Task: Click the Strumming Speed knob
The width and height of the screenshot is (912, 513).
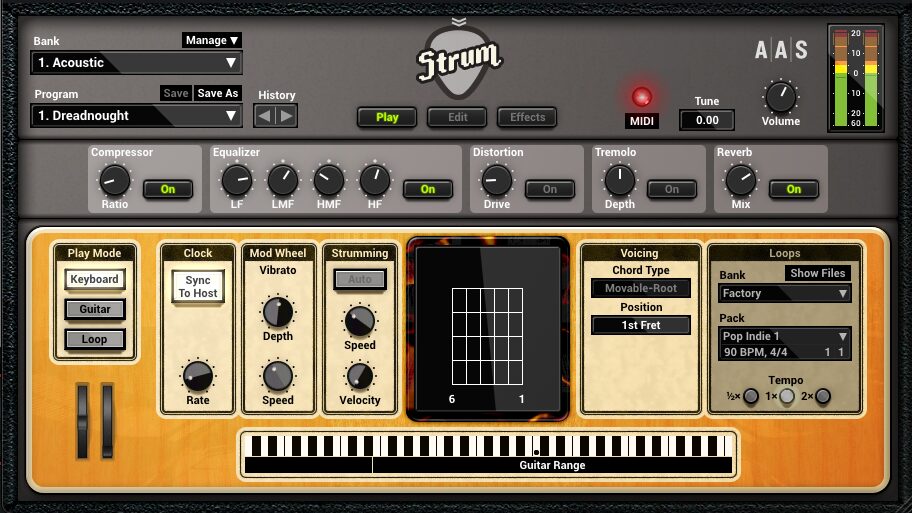Action: click(359, 321)
